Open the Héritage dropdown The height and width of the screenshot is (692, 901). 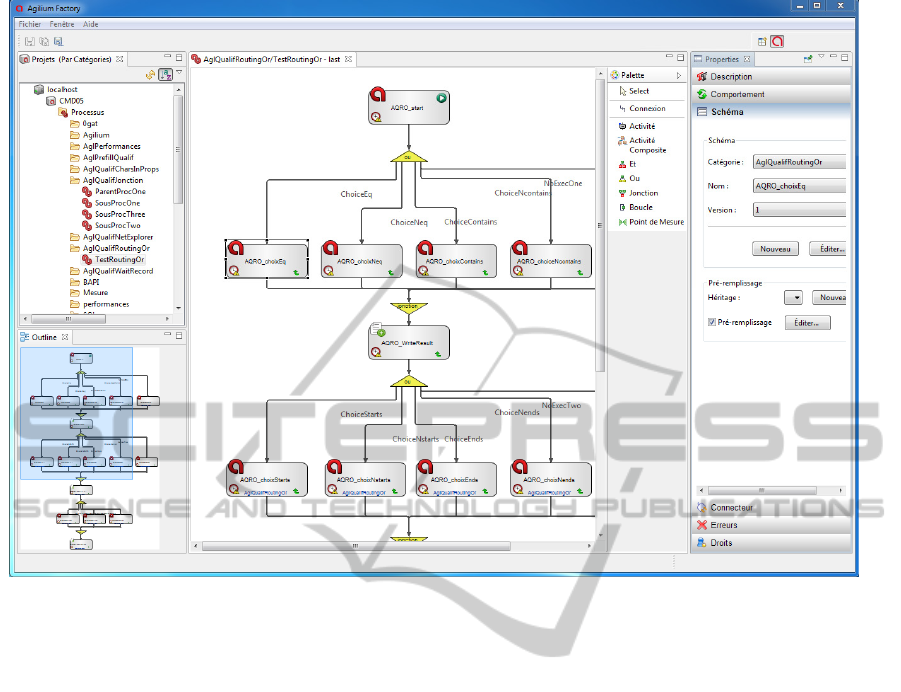point(793,297)
